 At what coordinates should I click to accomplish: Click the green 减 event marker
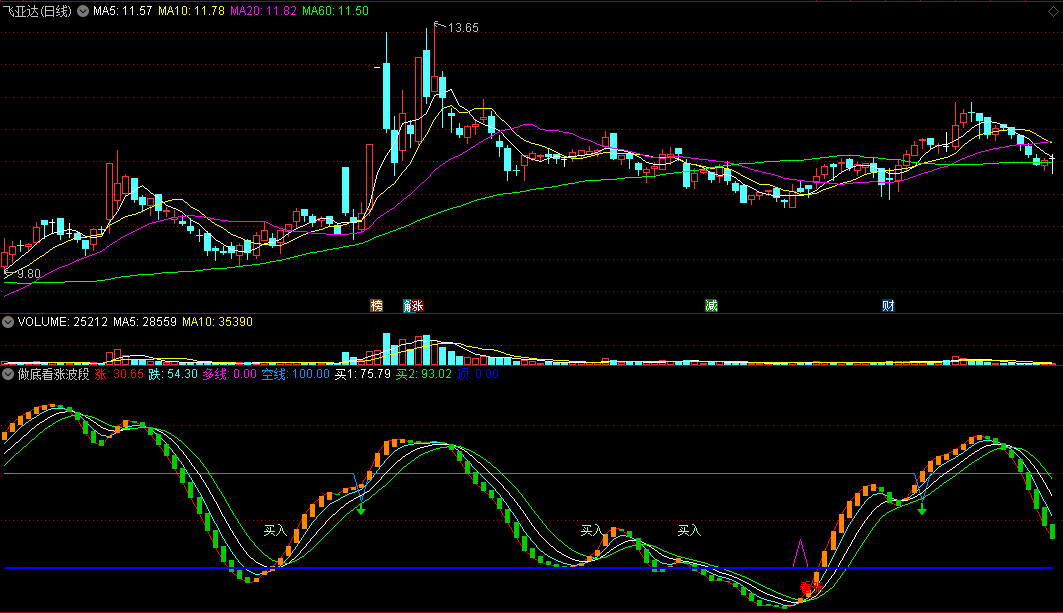coord(711,306)
